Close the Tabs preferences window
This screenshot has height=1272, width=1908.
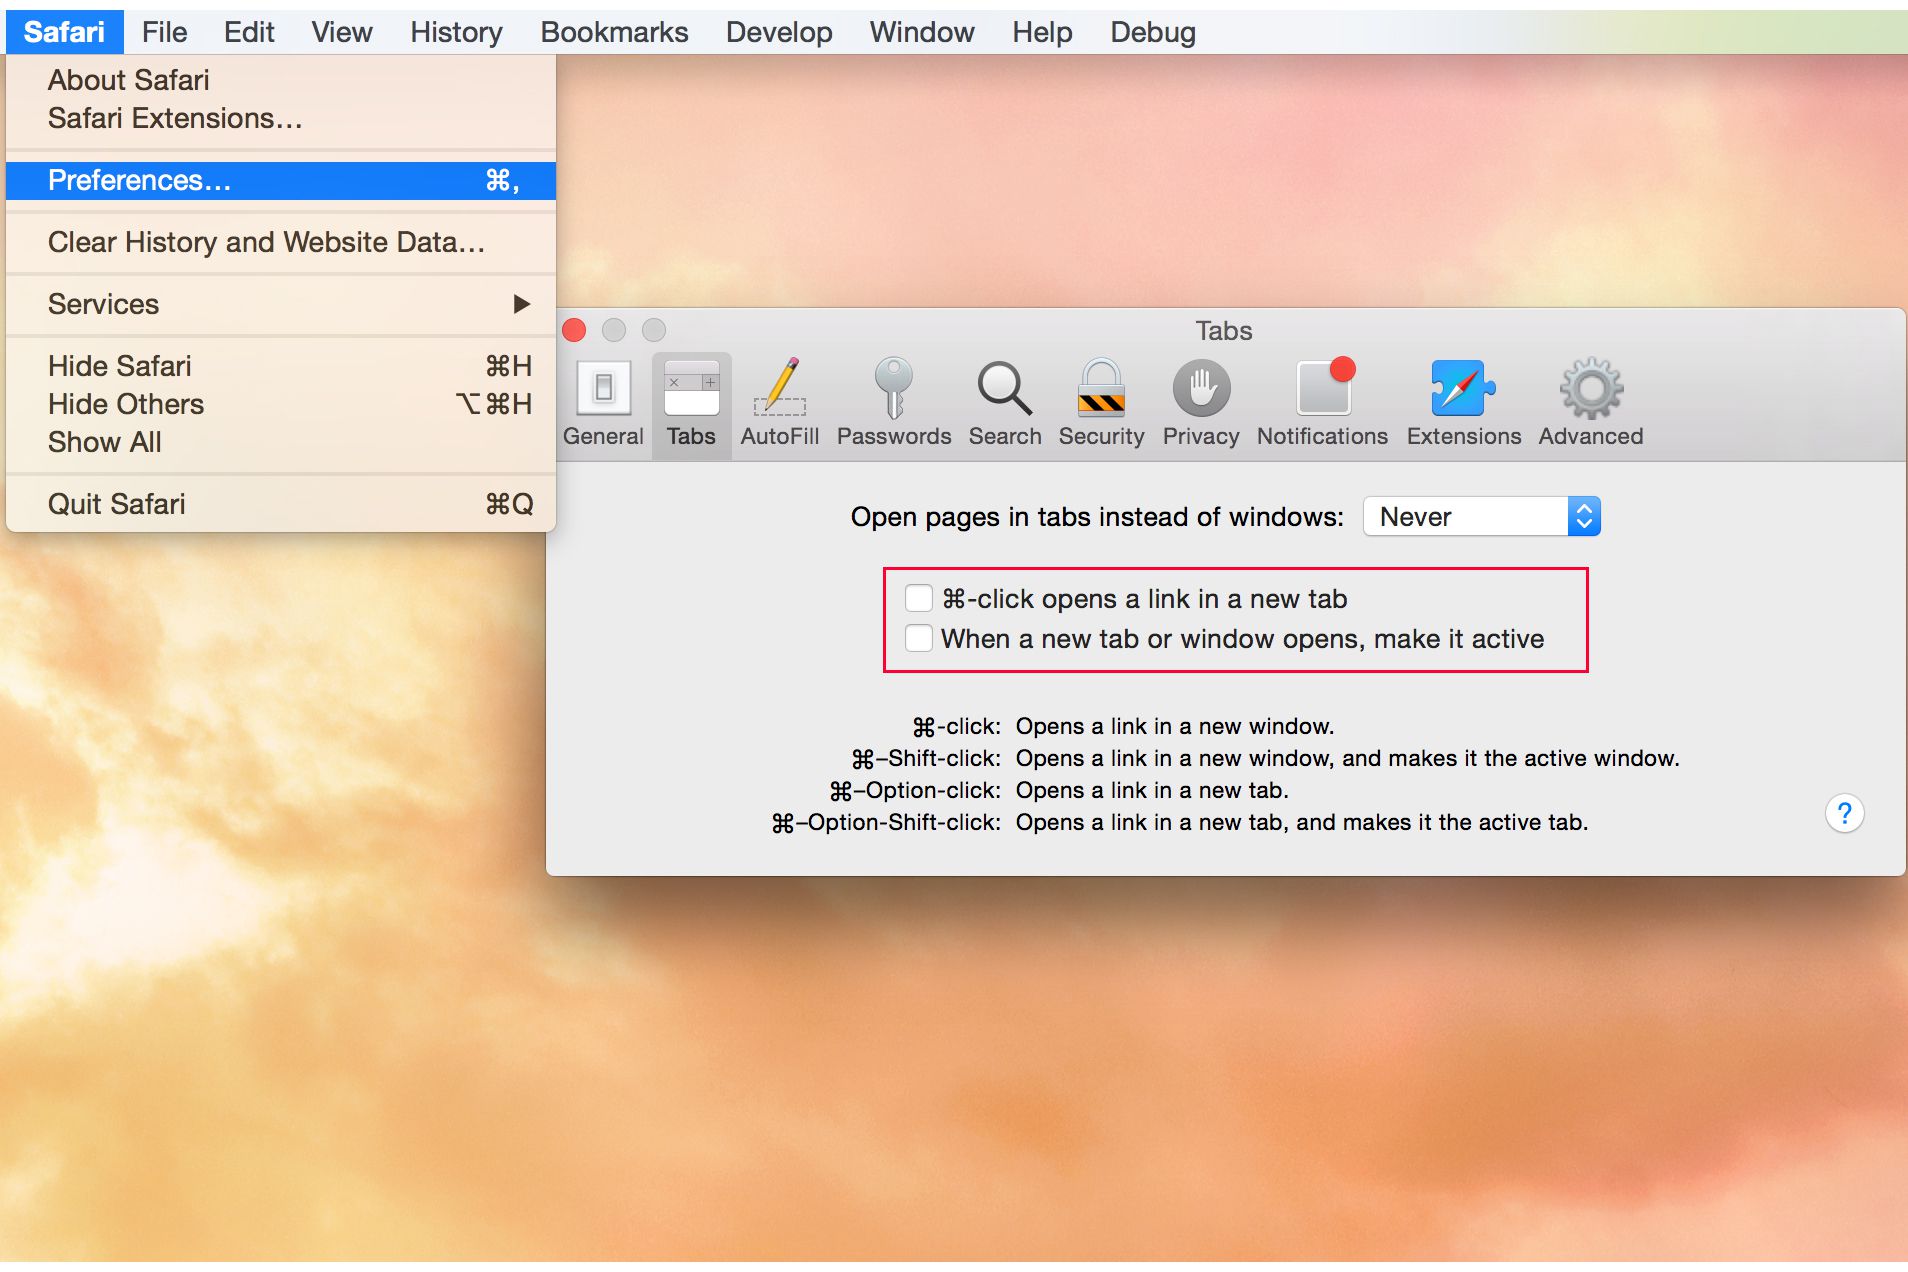[574, 330]
